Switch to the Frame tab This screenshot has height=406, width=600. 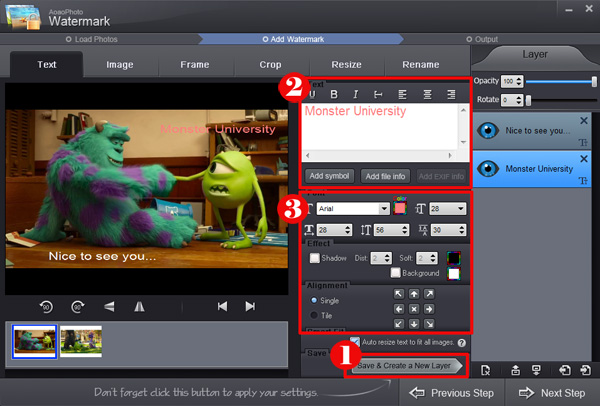[x=195, y=65]
